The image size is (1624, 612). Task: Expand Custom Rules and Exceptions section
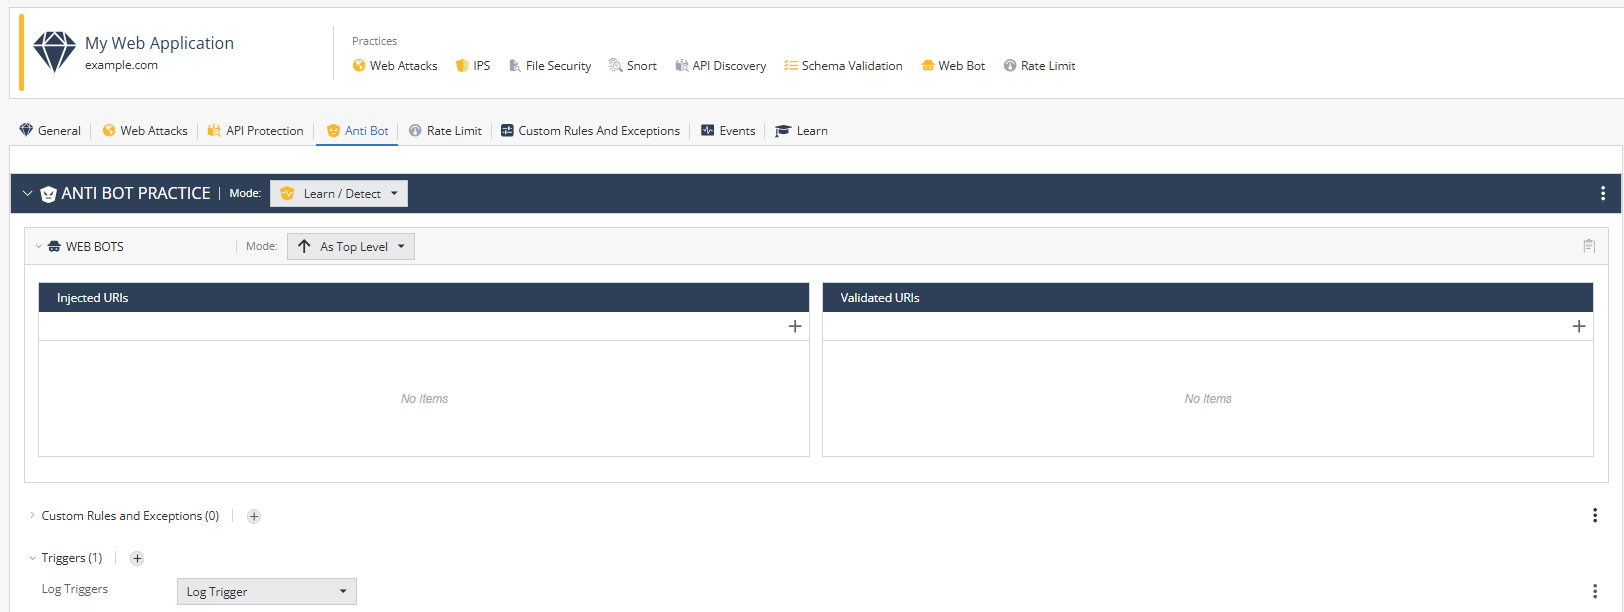click(x=32, y=516)
